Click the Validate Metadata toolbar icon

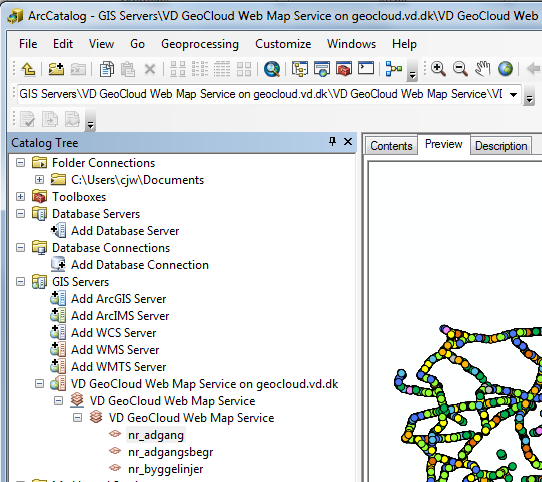(27, 119)
